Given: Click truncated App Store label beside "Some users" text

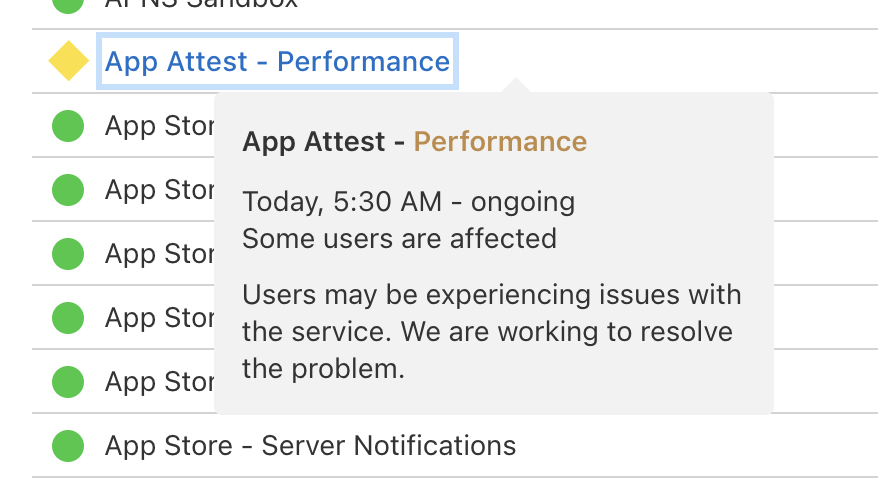Looking at the screenshot, I should pos(160,254).
